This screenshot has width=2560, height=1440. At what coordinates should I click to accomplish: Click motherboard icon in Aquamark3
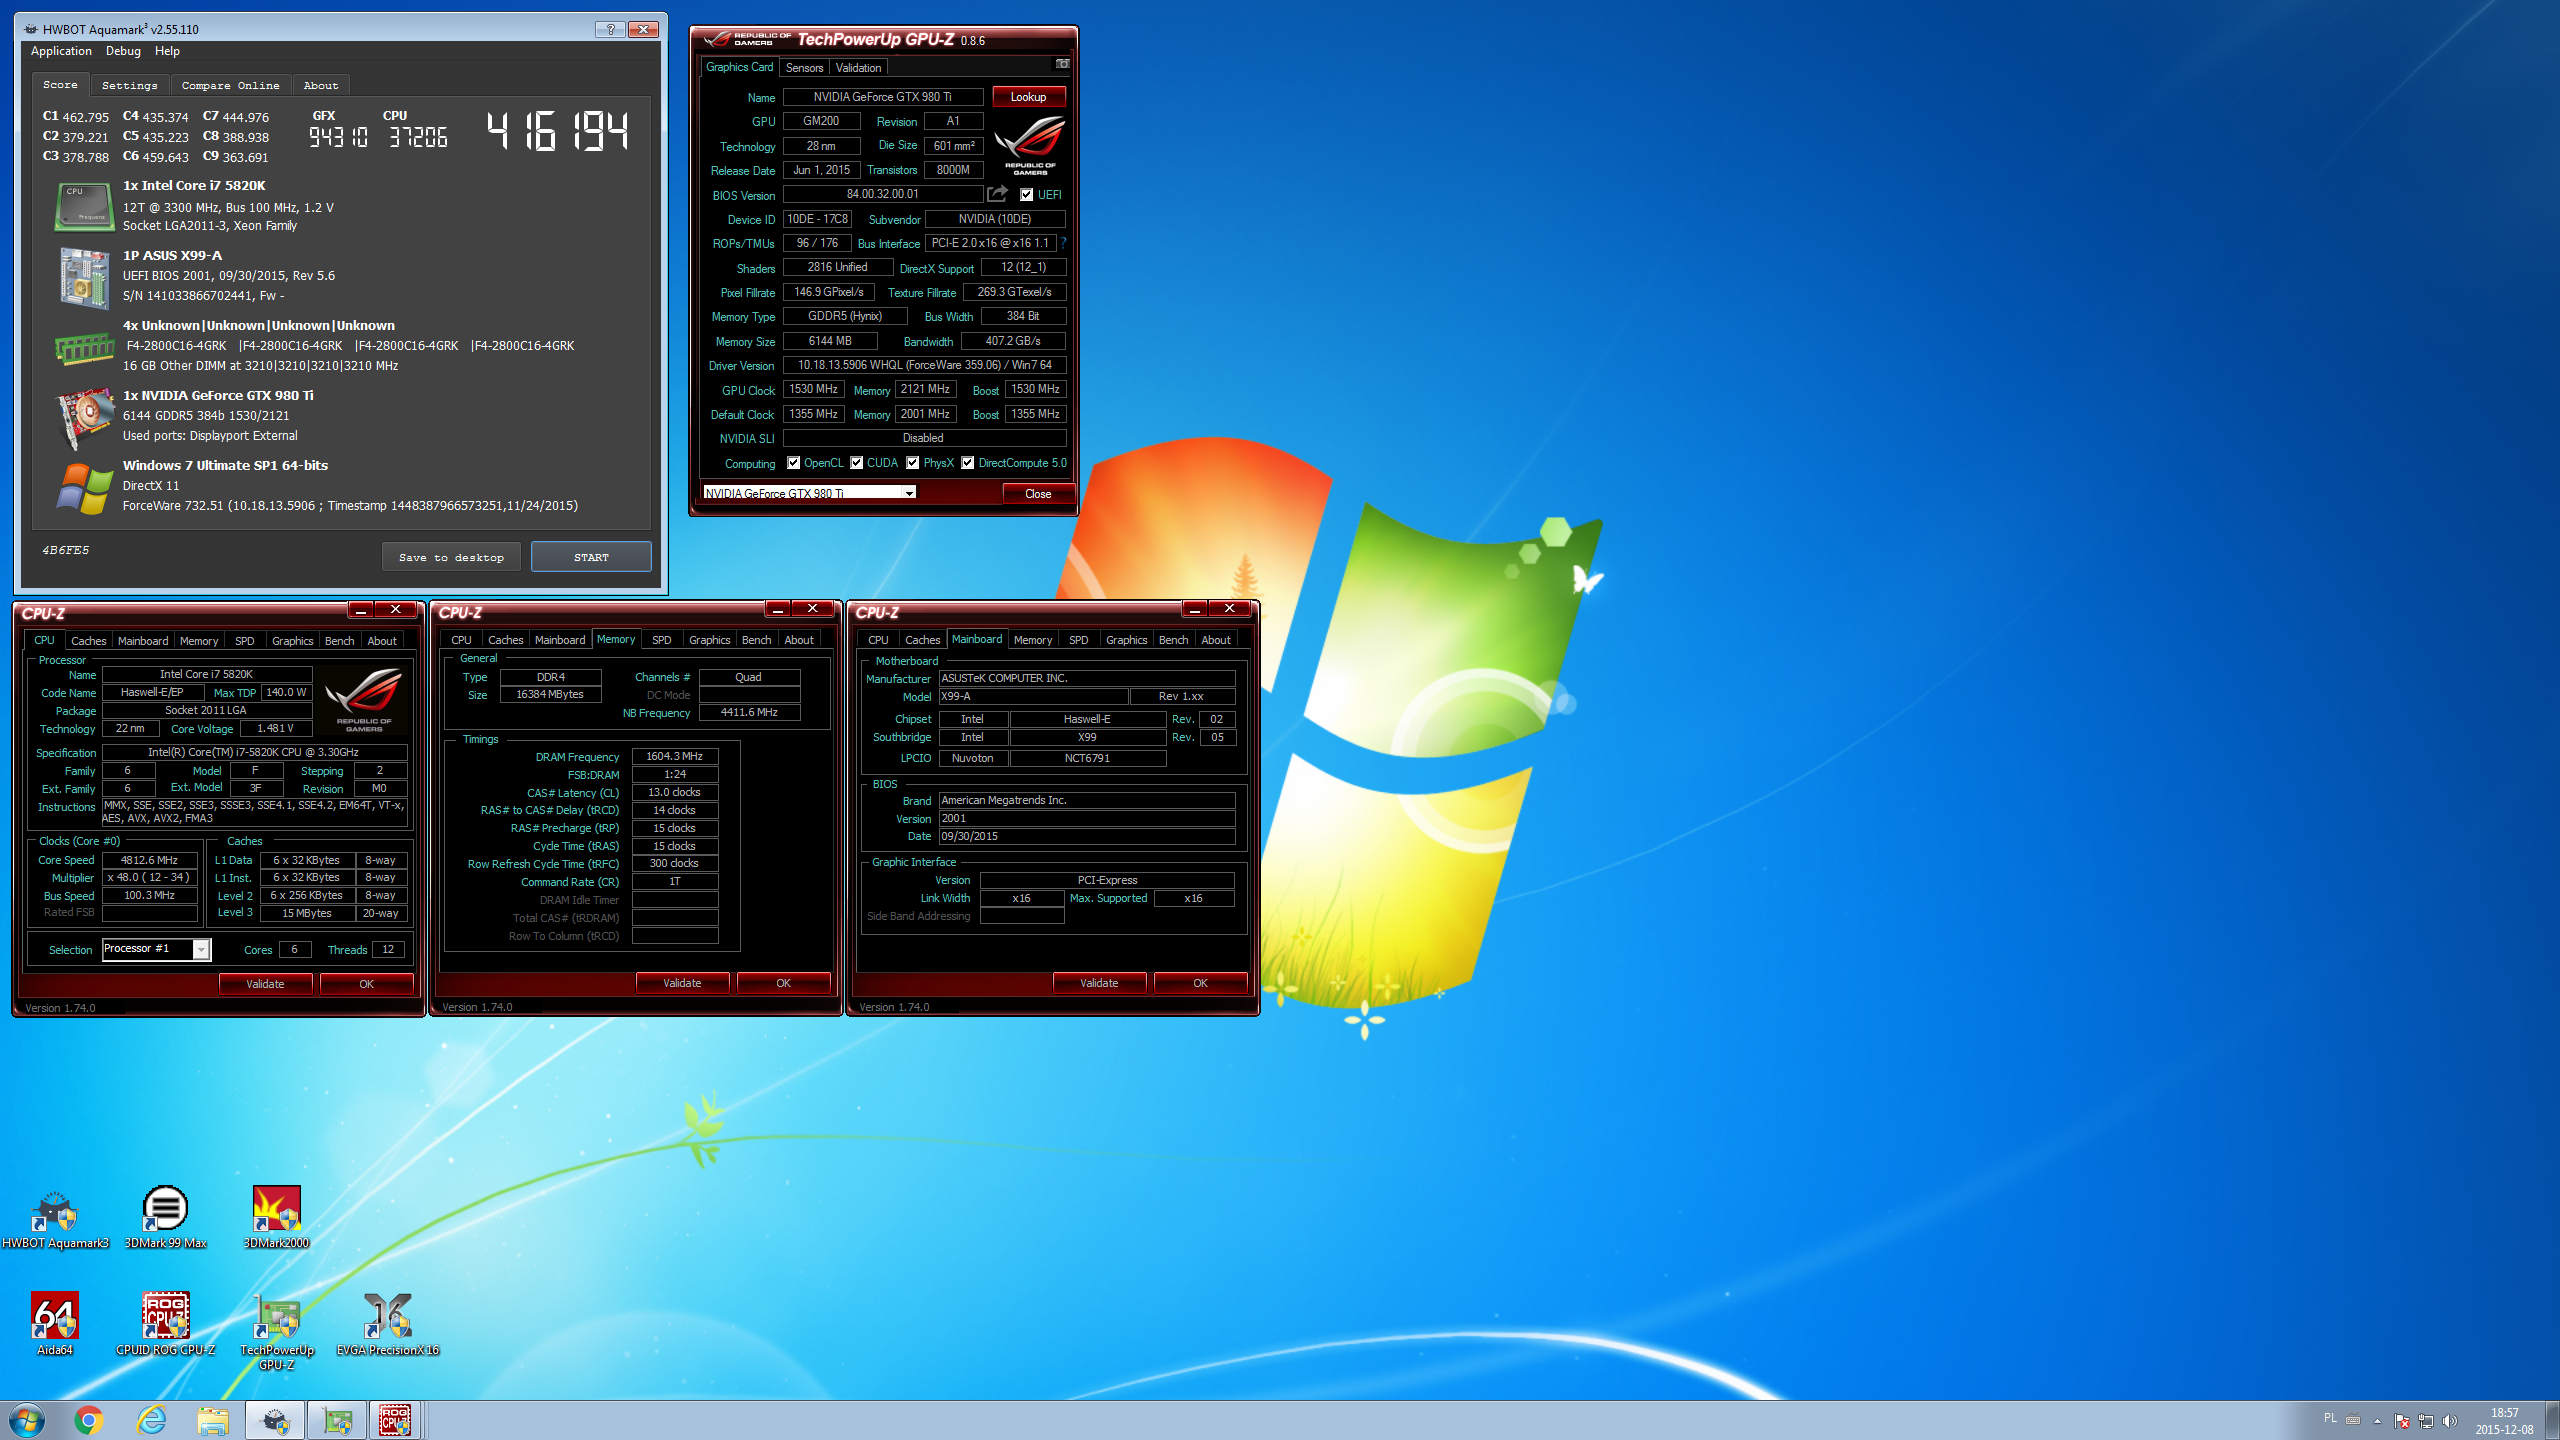pyautogui.click(x=84, y=277)
